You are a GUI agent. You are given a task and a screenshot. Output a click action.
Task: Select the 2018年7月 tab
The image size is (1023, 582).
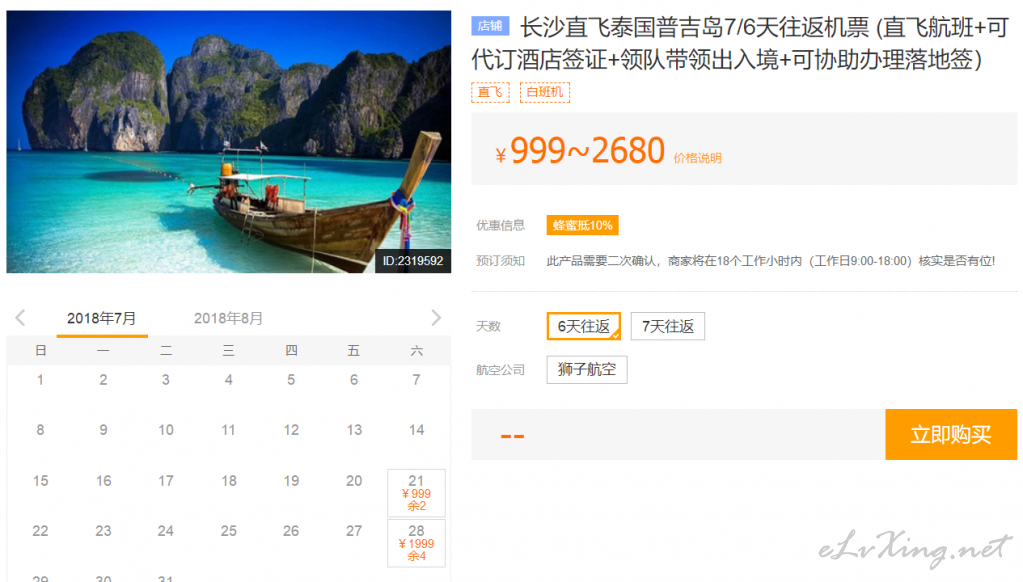(102, 318)
